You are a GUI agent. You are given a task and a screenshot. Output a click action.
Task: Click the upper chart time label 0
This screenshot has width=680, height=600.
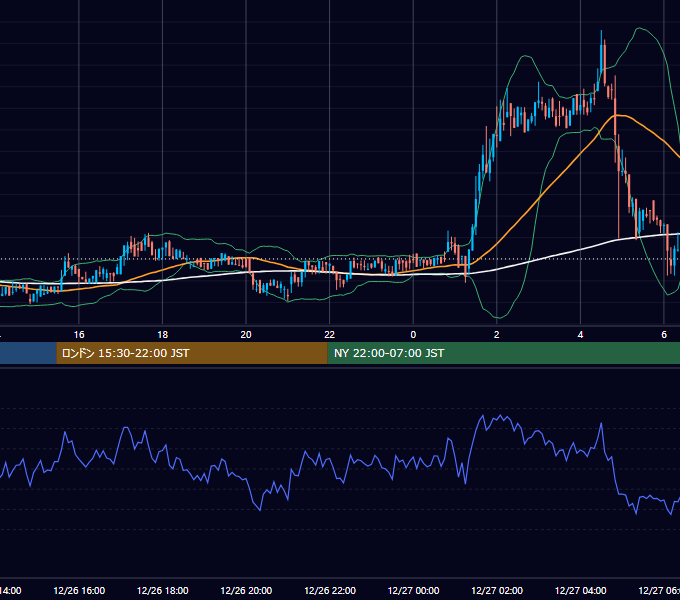pyautogui.click(x=413, y=334)
